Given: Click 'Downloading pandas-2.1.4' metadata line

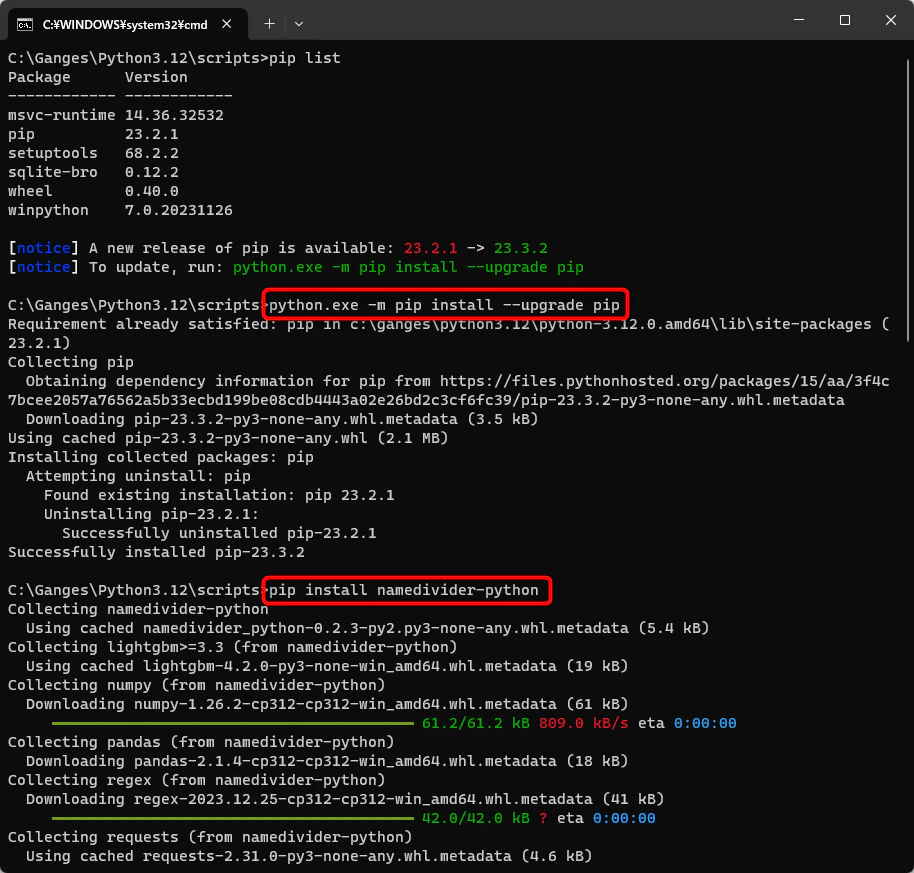Looking at the screenshot, I should pyautogui.click(x=327, y=761).
